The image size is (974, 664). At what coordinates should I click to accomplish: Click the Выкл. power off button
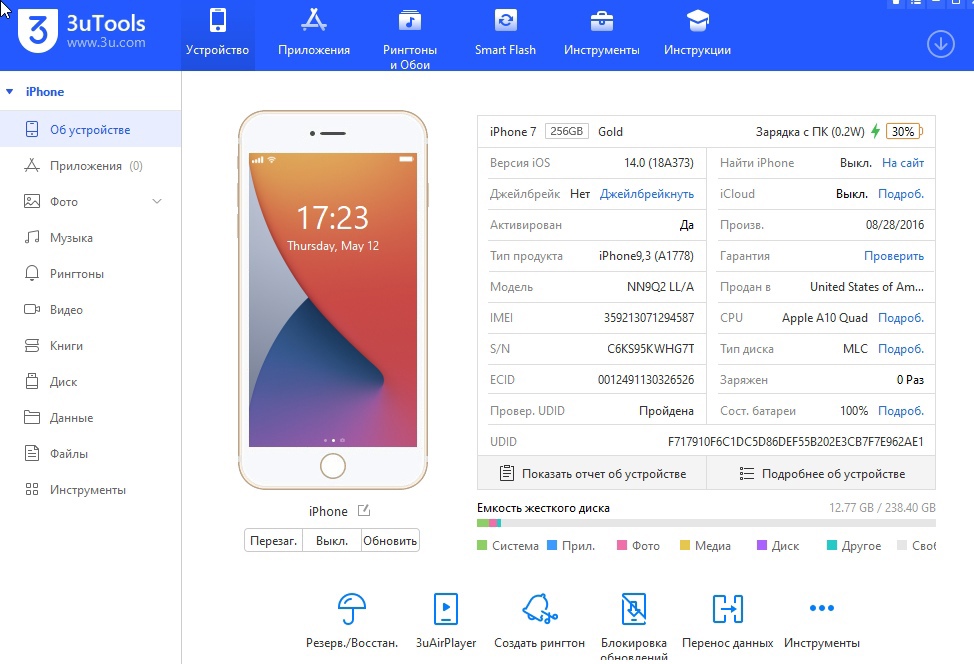332,540
